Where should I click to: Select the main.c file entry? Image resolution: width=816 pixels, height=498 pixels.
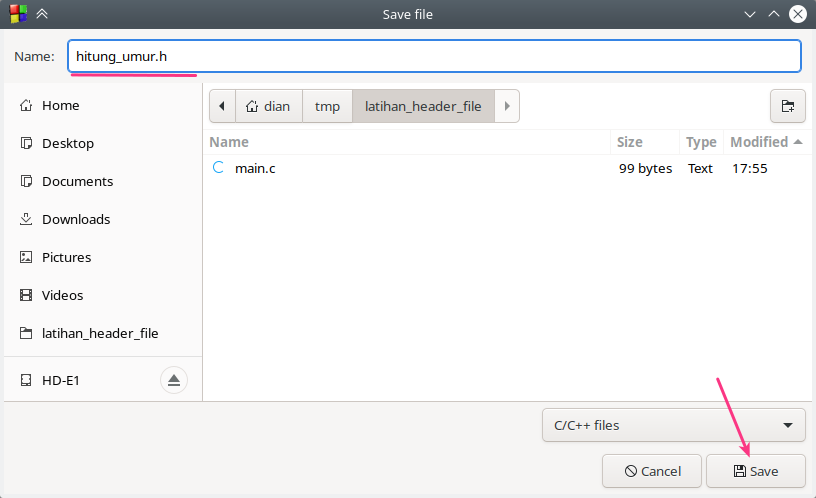click(x=255, y=169)
